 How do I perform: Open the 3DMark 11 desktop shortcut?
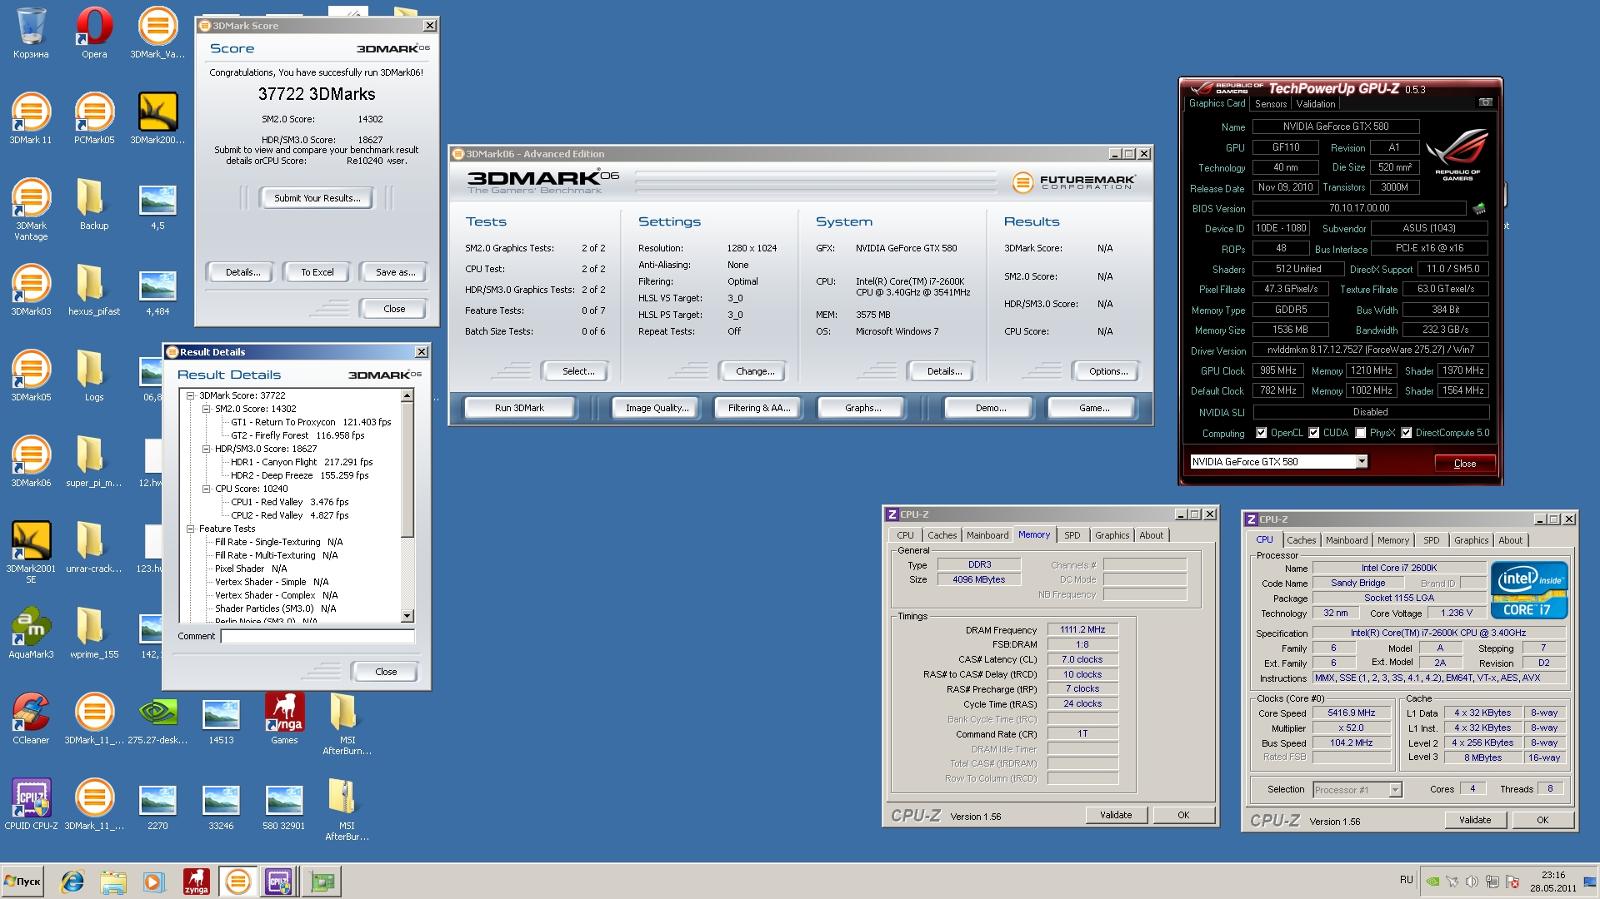31,118
